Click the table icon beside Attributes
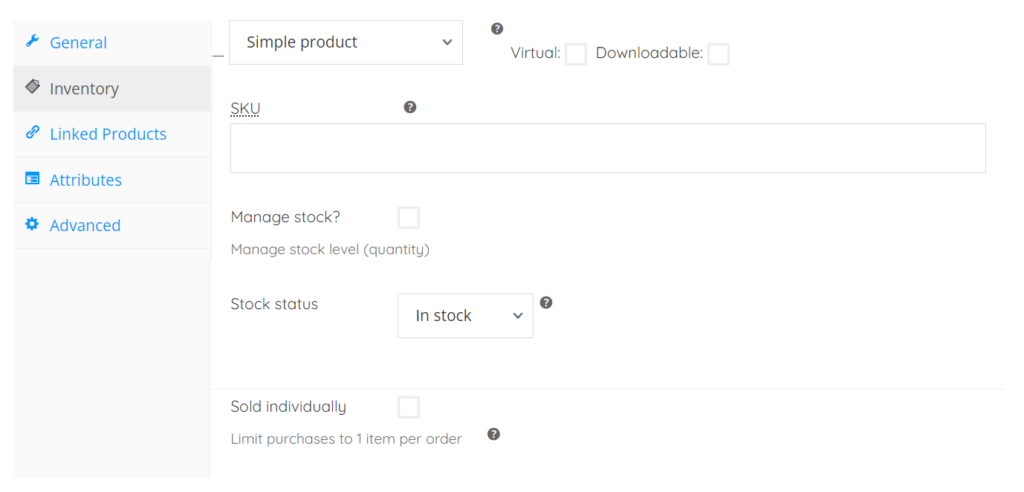This screenshot has width=1024, height=492. [32, 179]
